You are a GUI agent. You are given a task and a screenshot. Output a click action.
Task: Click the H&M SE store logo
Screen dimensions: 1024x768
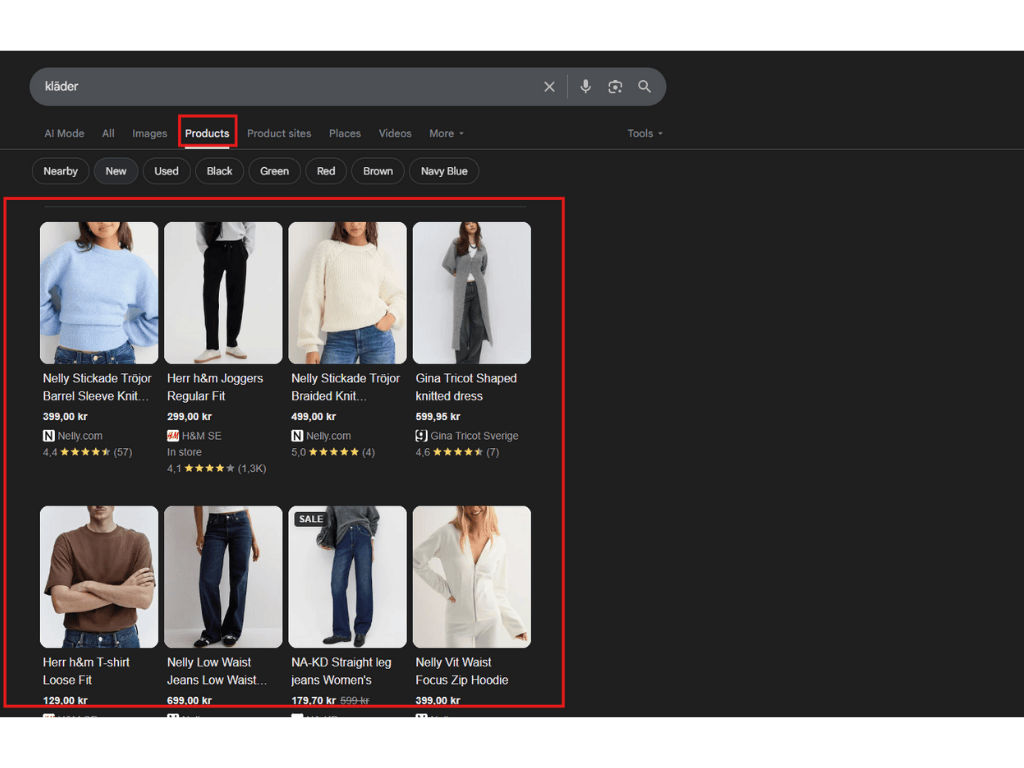tap(172, 435)
